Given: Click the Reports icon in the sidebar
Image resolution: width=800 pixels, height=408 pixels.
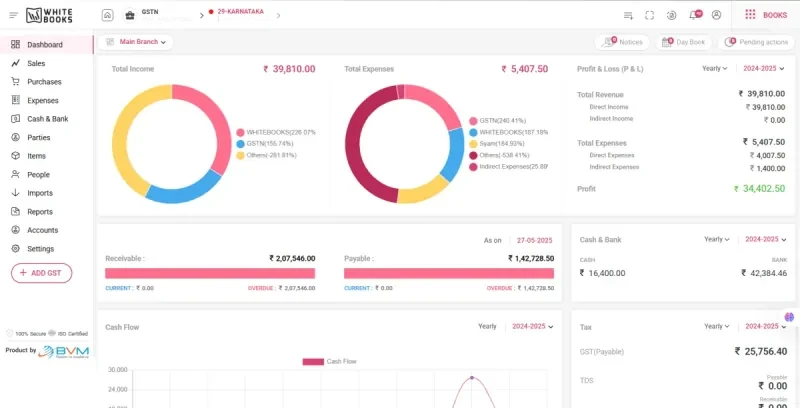Looking at the screenshot, I should point(15,211).
